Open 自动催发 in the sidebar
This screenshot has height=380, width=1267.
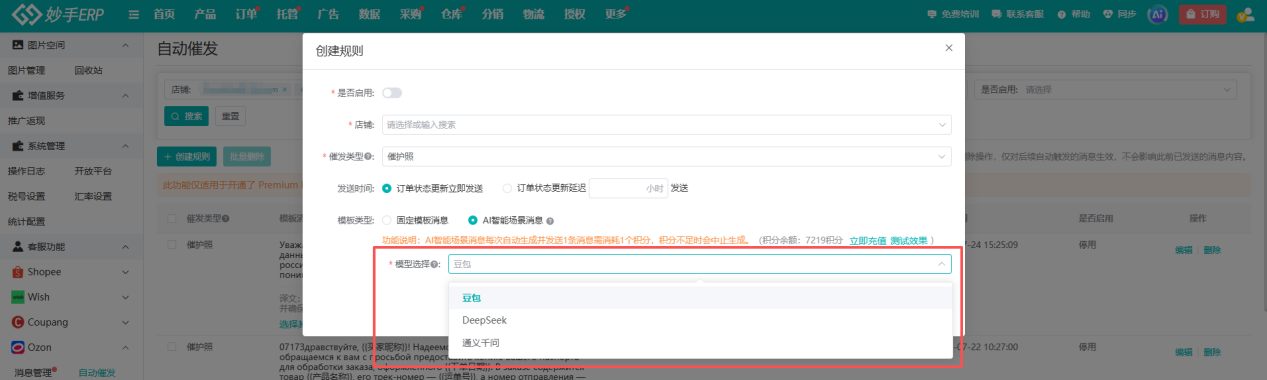click(x=97, y=373)
